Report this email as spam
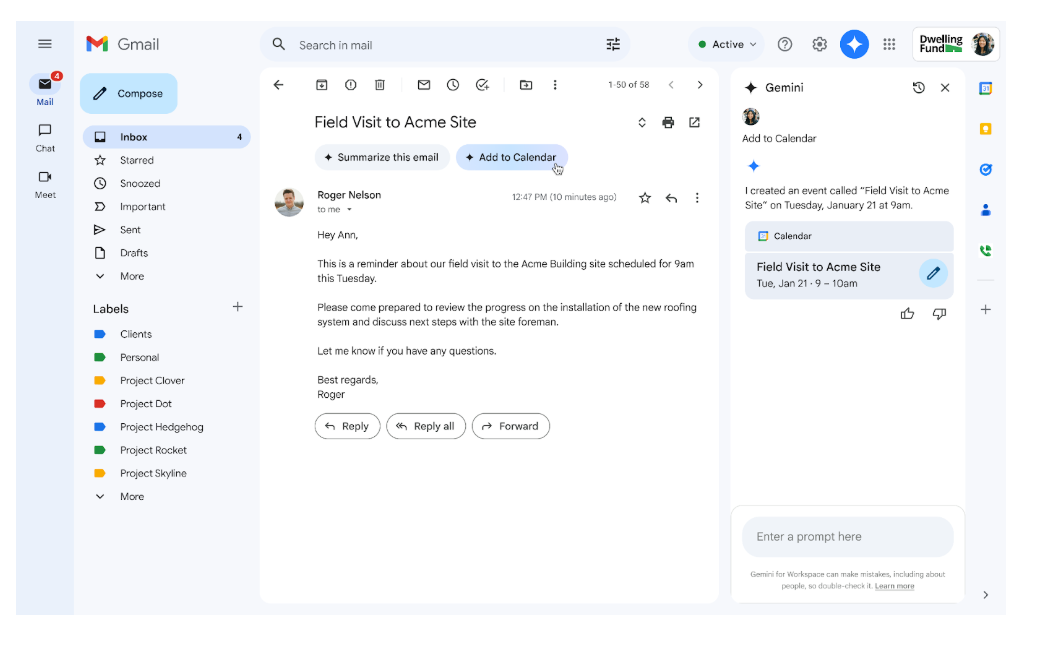This screenshot has height=648, width=1040. pos(351,85)
